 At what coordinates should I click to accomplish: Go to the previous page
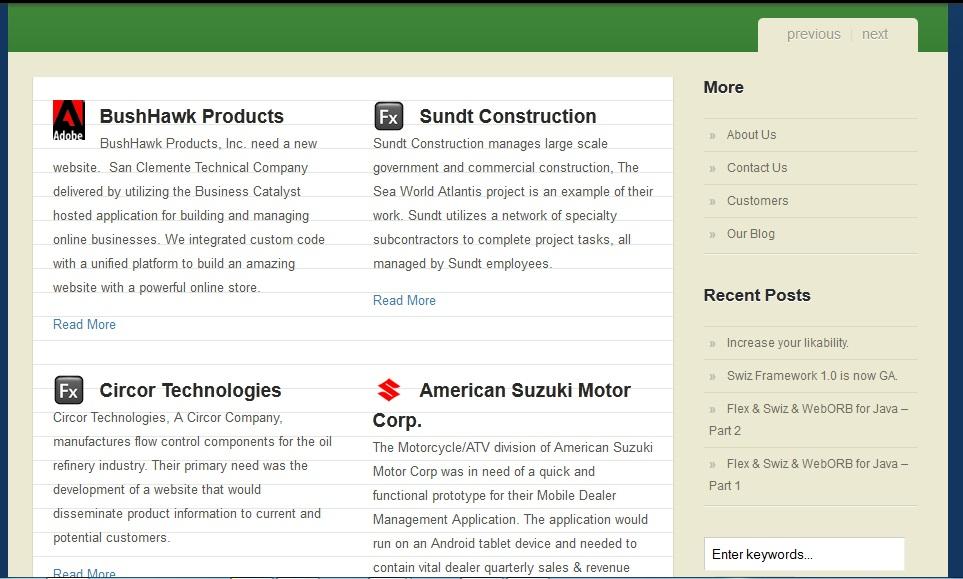pos(813,34)
